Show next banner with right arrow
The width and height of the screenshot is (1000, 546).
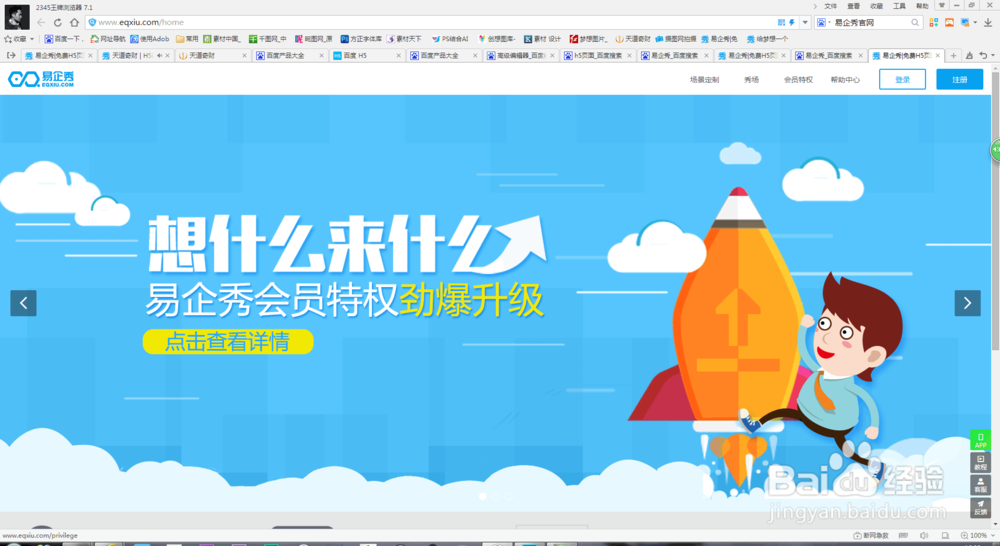point(967,303)
